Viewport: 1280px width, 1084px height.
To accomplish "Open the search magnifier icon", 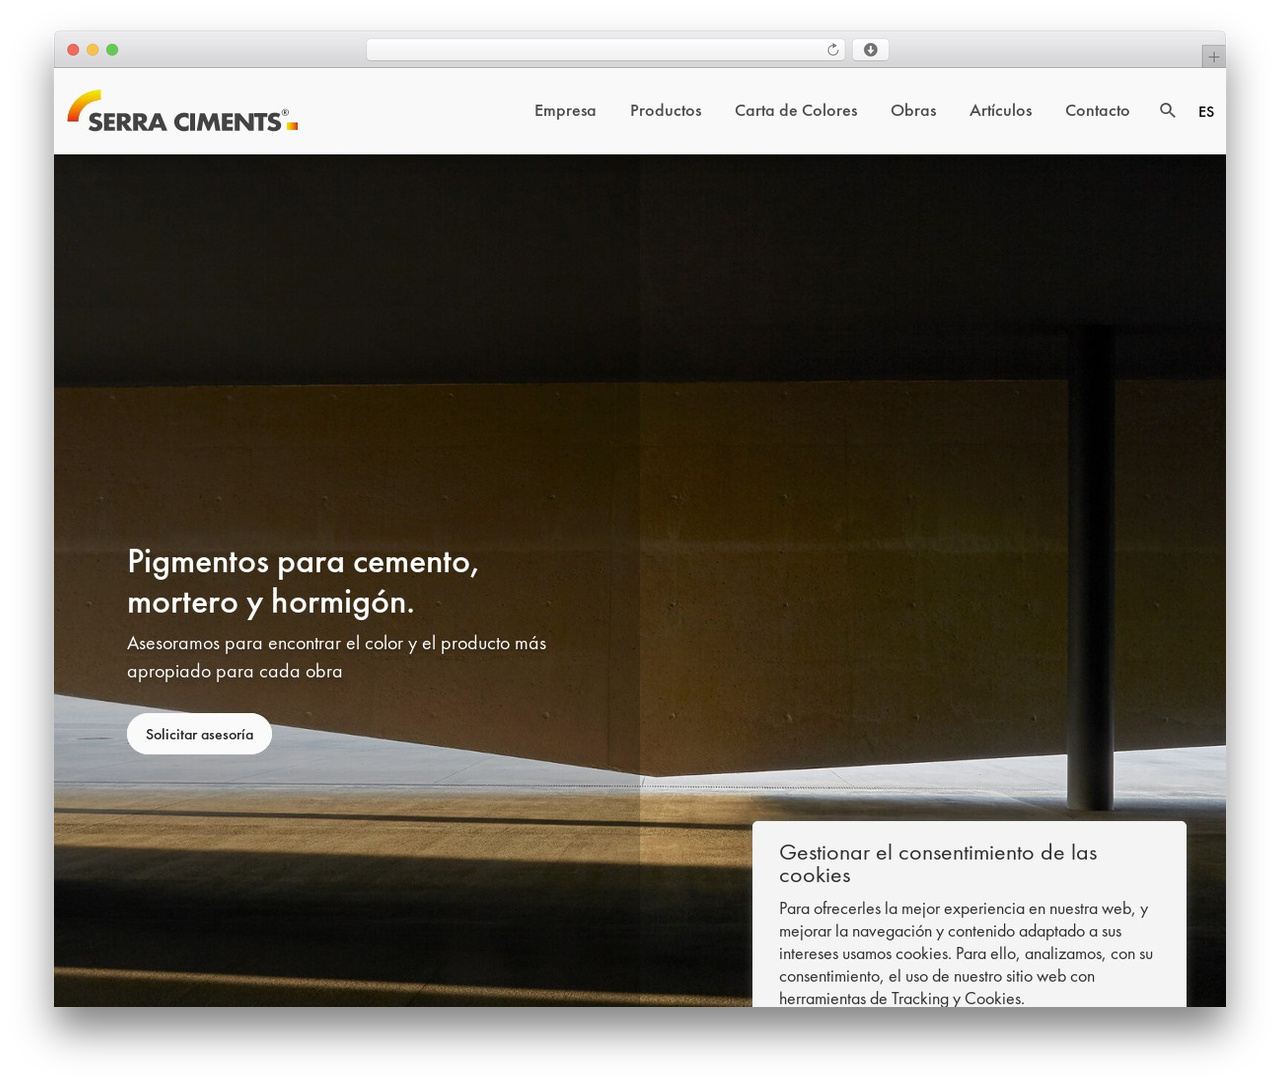I will [x=1167, y=111].
